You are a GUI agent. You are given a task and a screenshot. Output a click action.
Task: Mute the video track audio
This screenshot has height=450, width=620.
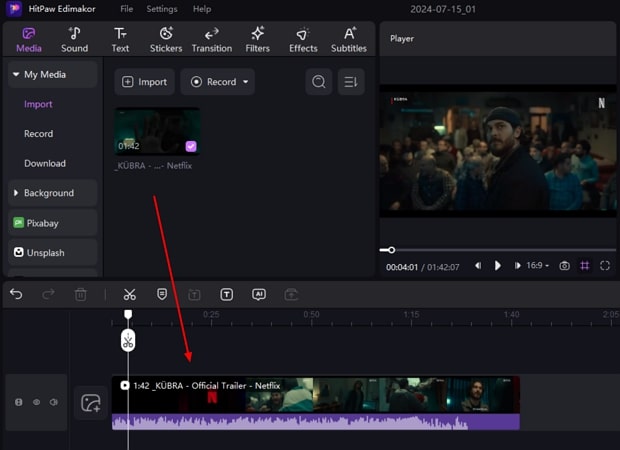54,402
